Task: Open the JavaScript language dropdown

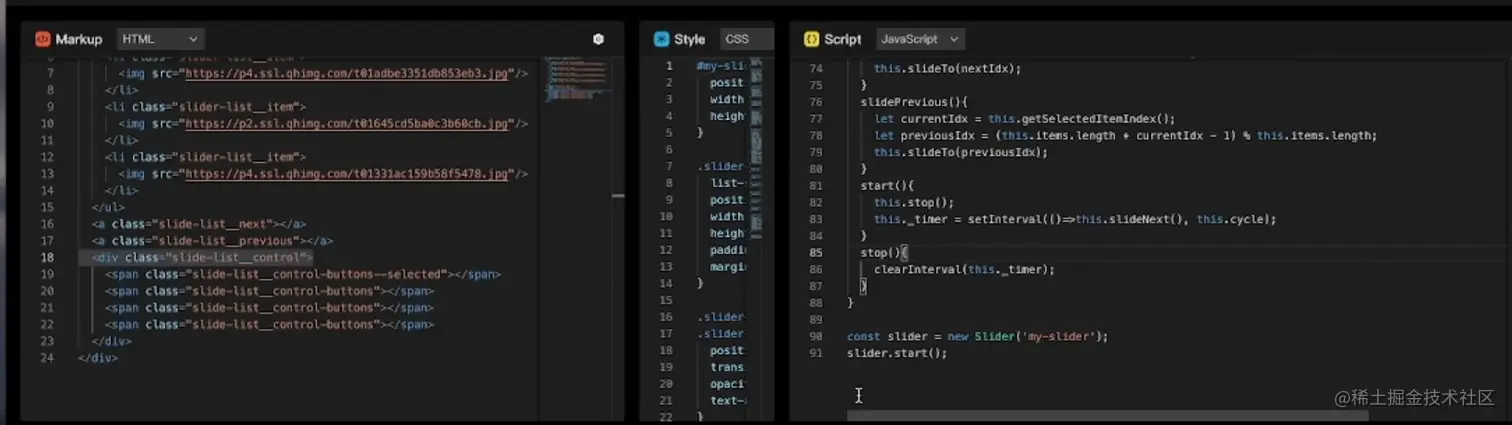Action: 919,39
